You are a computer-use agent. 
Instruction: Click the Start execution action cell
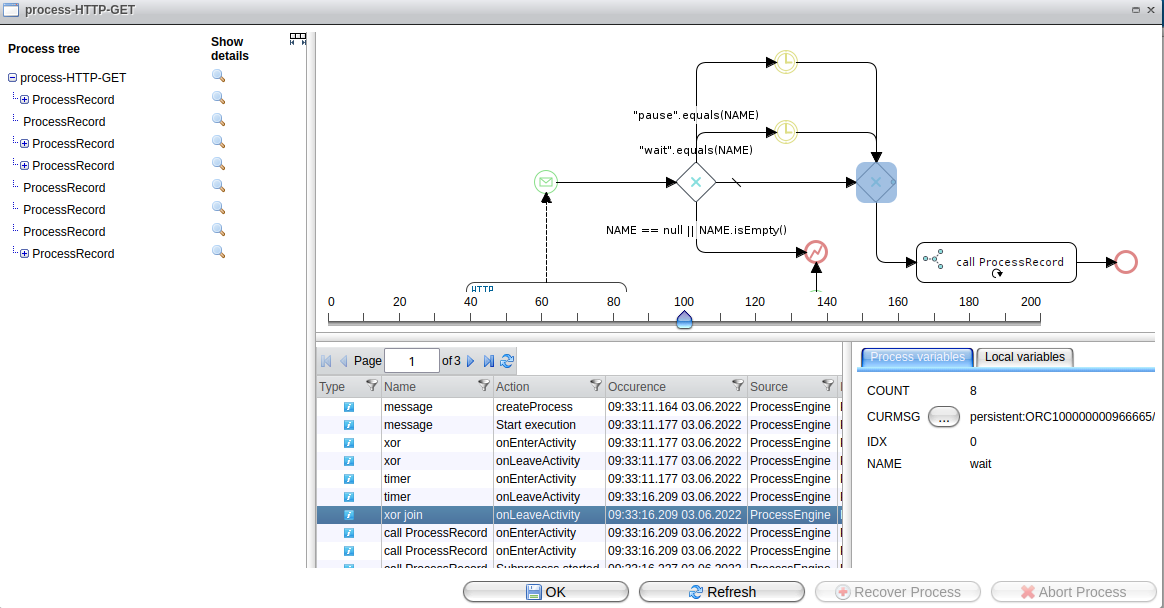pos(536,425)
